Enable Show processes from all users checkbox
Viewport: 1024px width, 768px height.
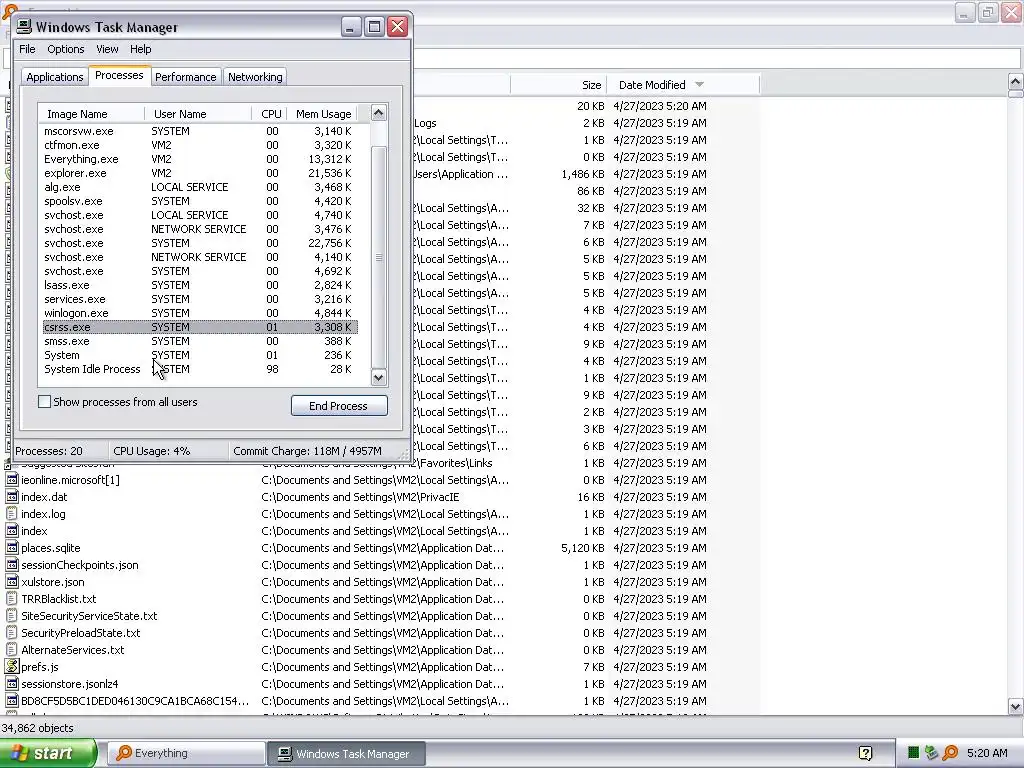point(44,402)
